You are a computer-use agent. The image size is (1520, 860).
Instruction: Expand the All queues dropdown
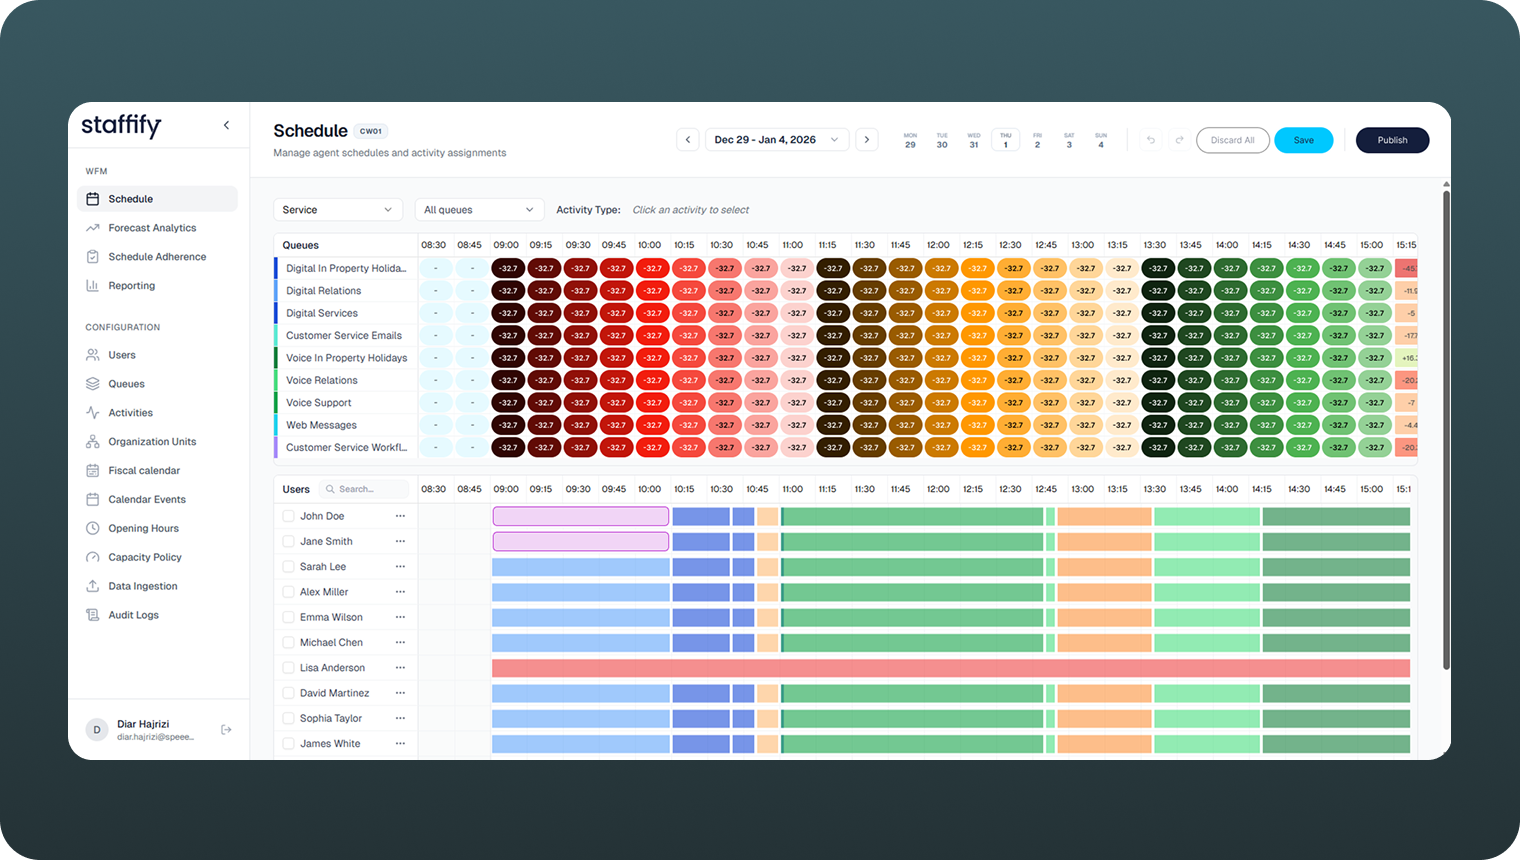click(480, 210)
